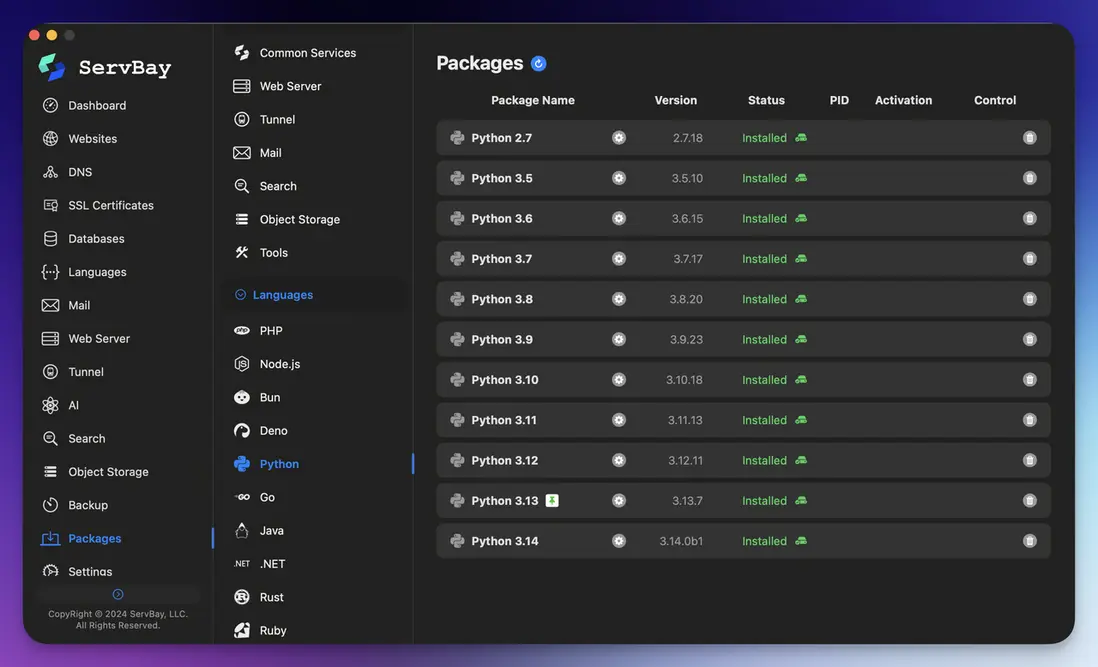Collapse the Languages section header
Image resolution: width=1098 pixels, height=667 pixels.
tap(282, 295)
